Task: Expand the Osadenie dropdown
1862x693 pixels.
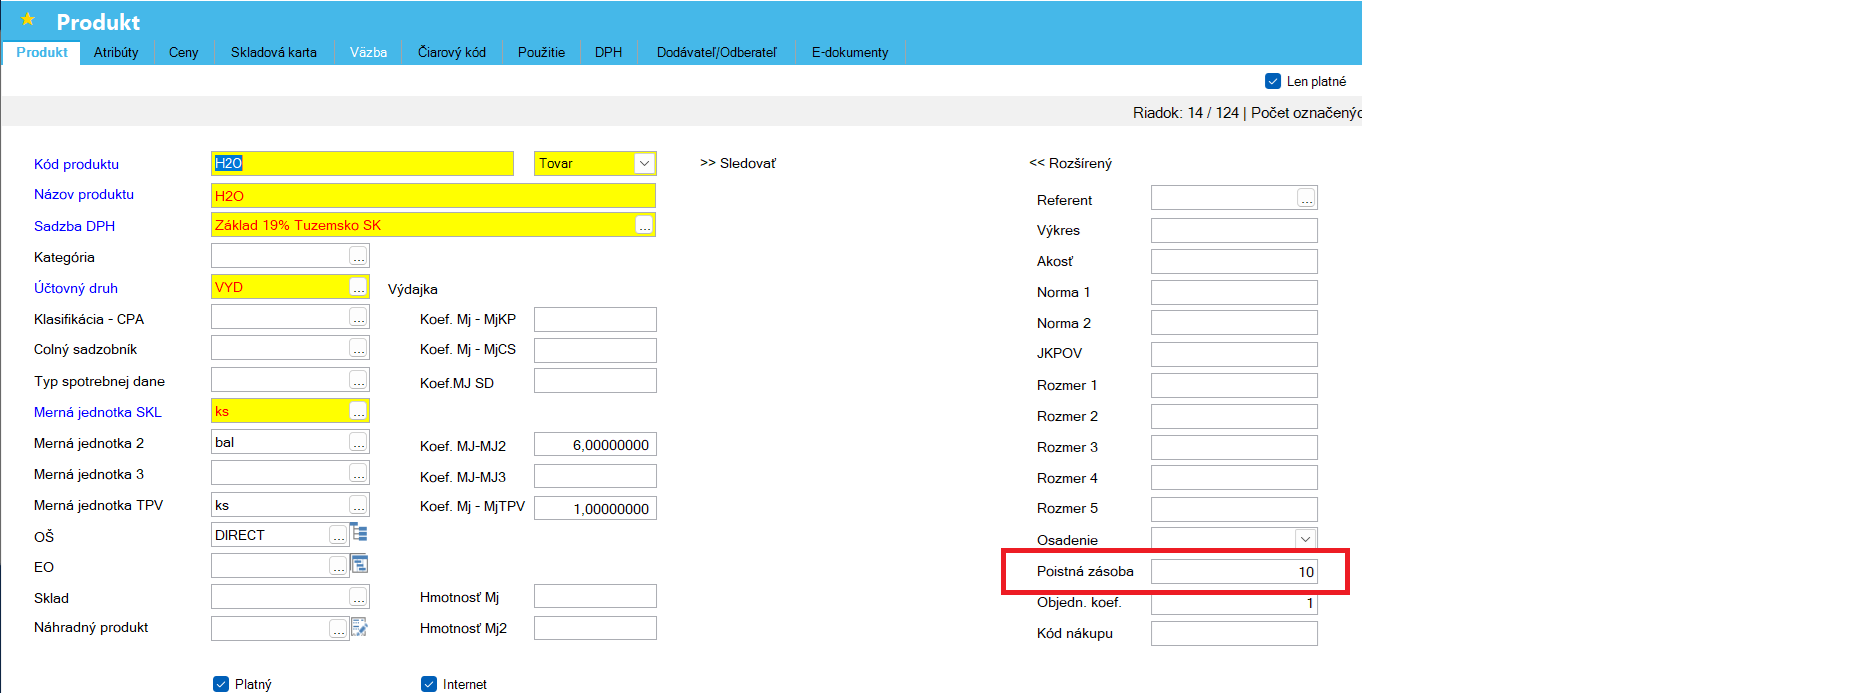Action: coord(1305,539)
